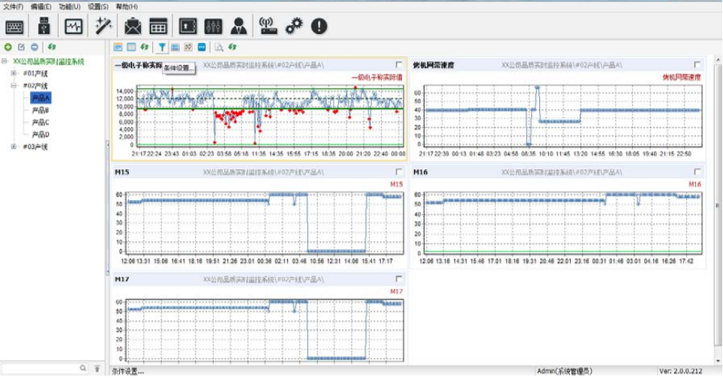Click the exclamation alert icon
Image resolution: width=723 pixels, height=378 pixels.
click(319, 26)
